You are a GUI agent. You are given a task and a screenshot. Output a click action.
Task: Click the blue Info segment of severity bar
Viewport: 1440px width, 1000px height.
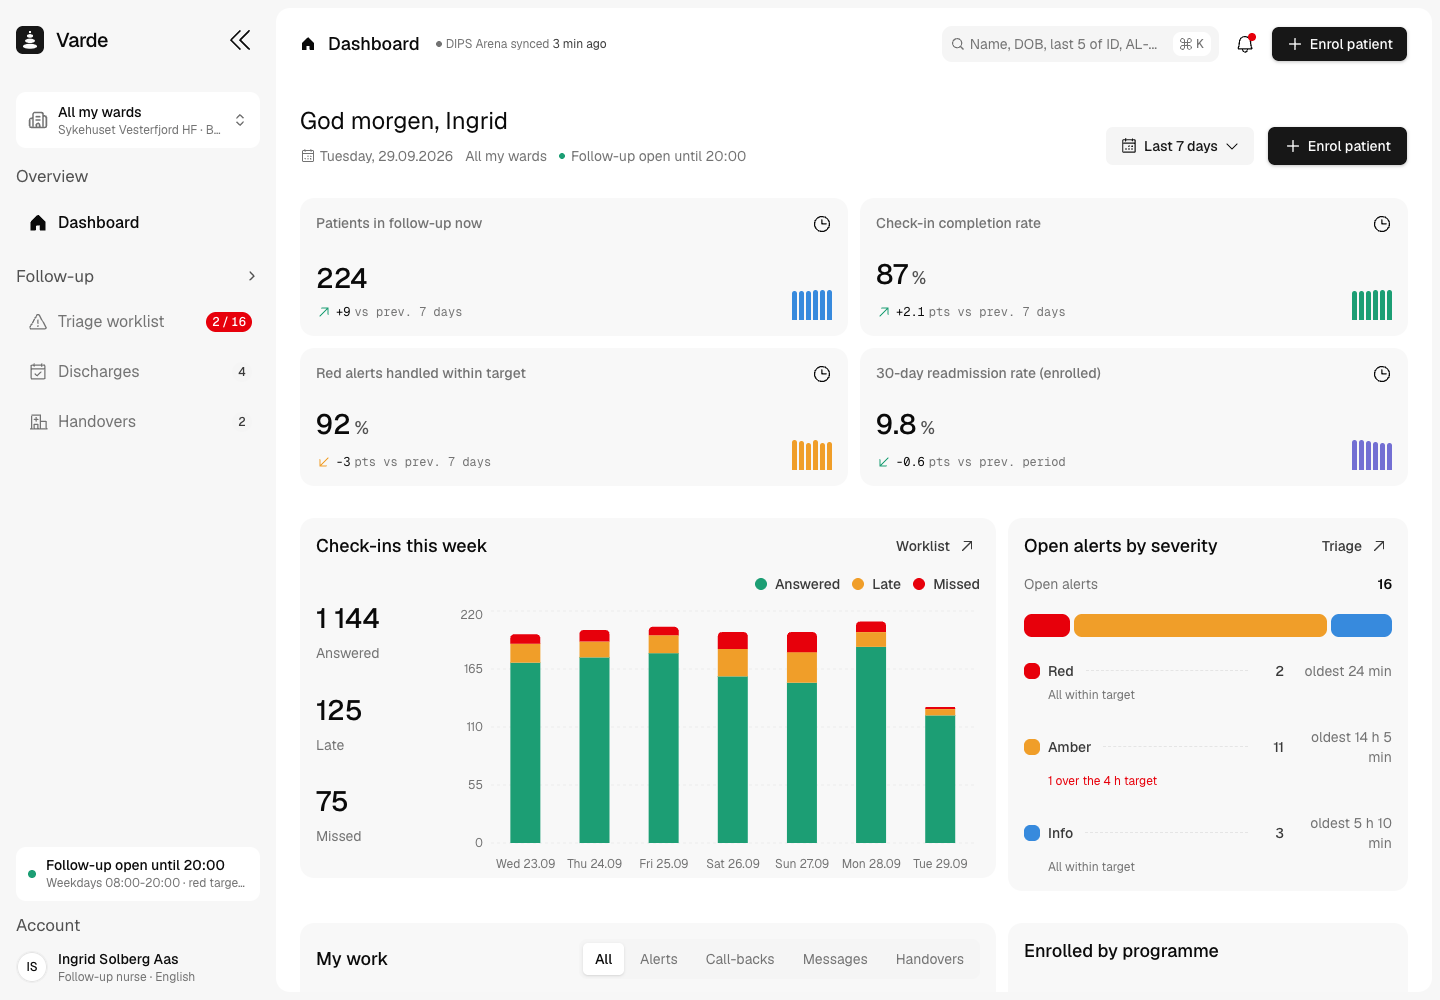click(1361, 625)
